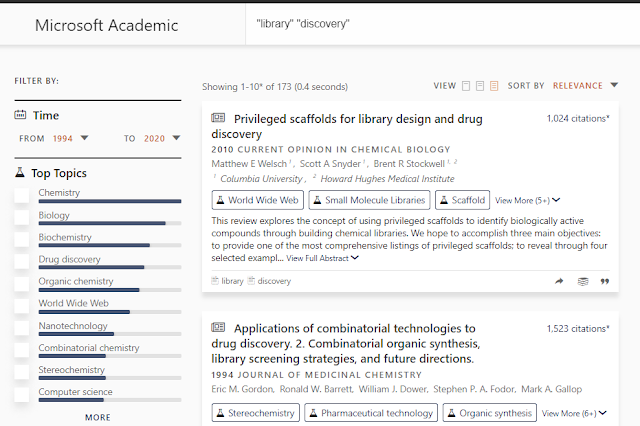640x426 pixels.
Task: Open the Sort By Relevance dropdown
Action: [585, 86]
